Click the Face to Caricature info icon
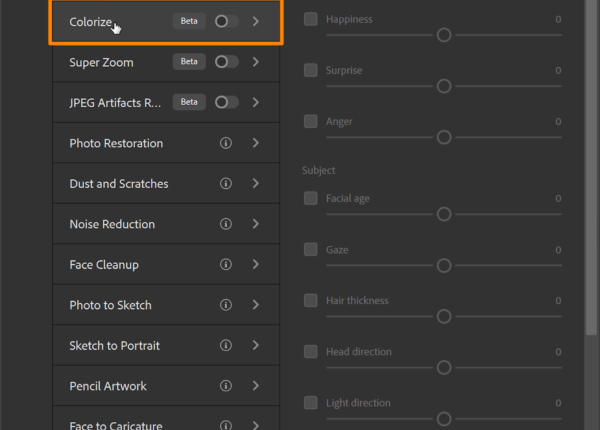 click(x=226, y=424)
